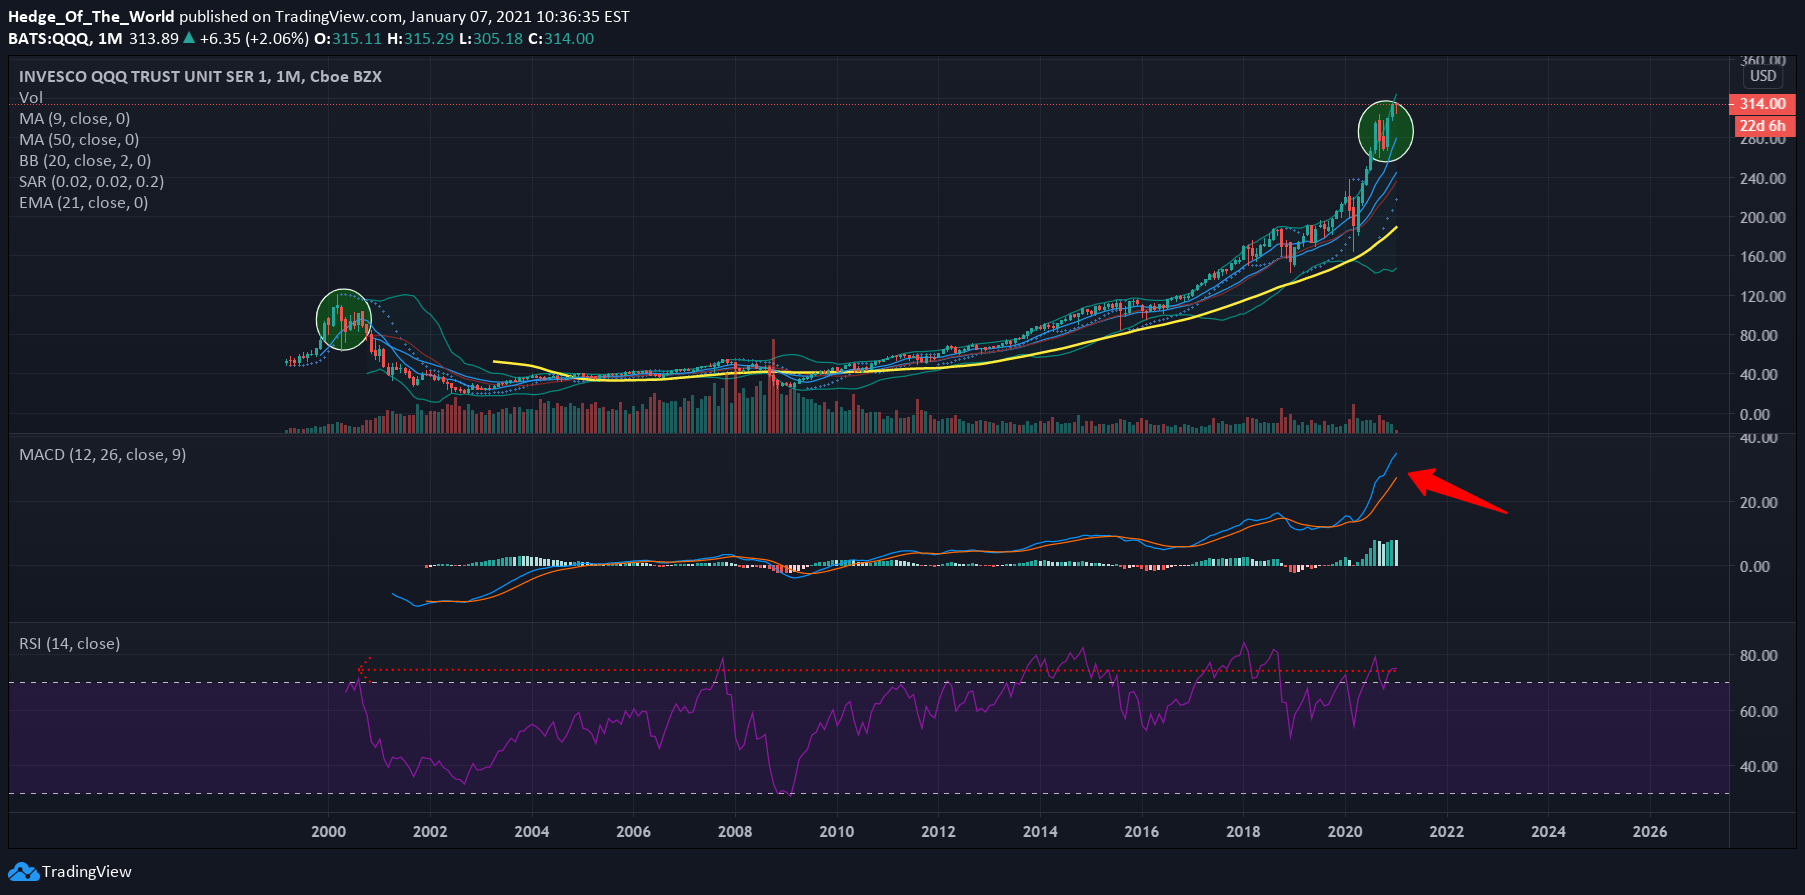Select the MA (9, close, 0) legend
This screenshot has height=895, width=1805.
pyautogui.click(x=75, y=119)
